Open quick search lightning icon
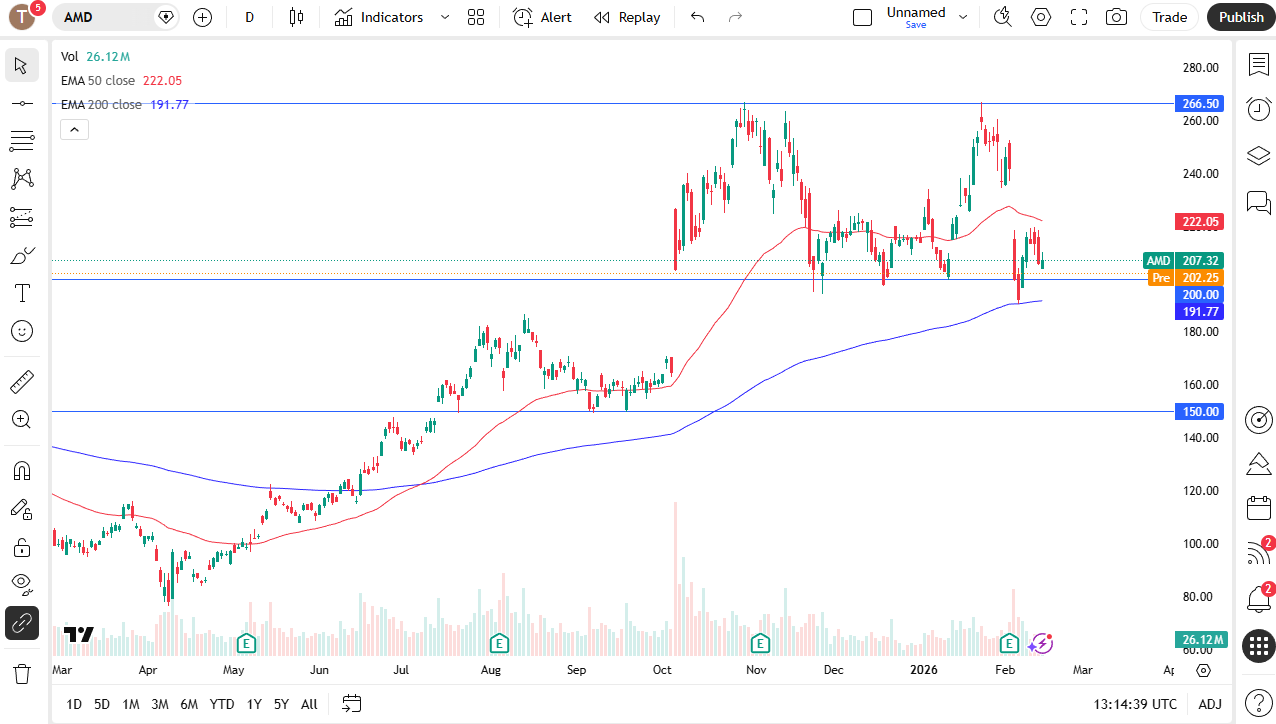The height and width of the screenshot is (724, 1276). pos(1002,17)
